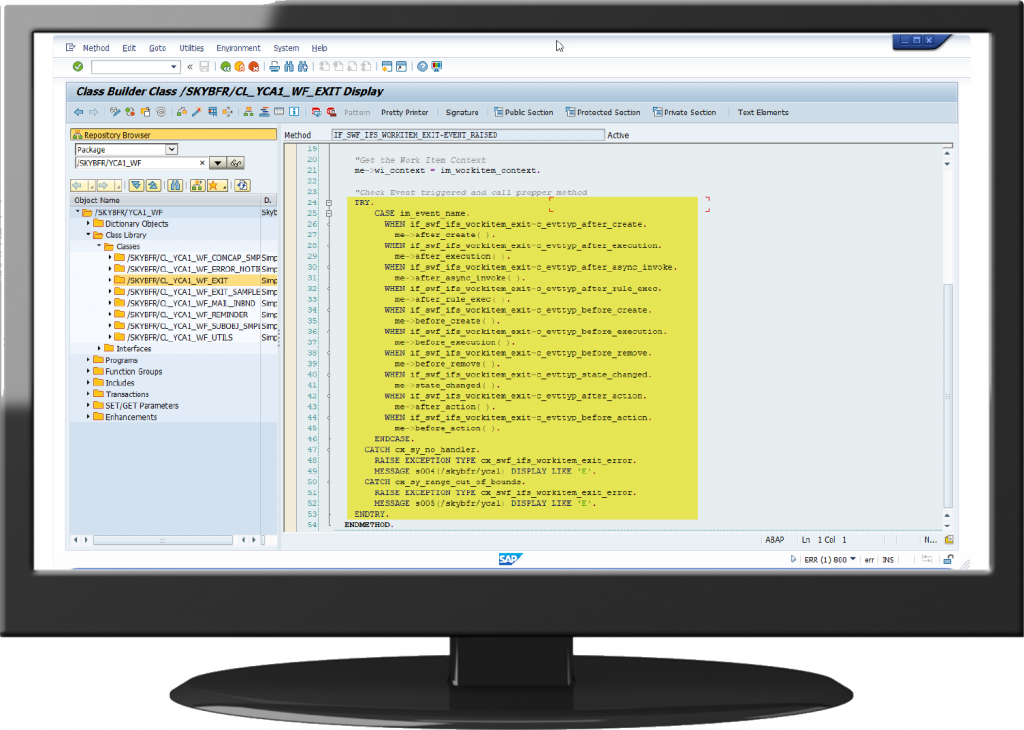Open the Utilities menu
1024x730 pixels.
pos(191,48)
